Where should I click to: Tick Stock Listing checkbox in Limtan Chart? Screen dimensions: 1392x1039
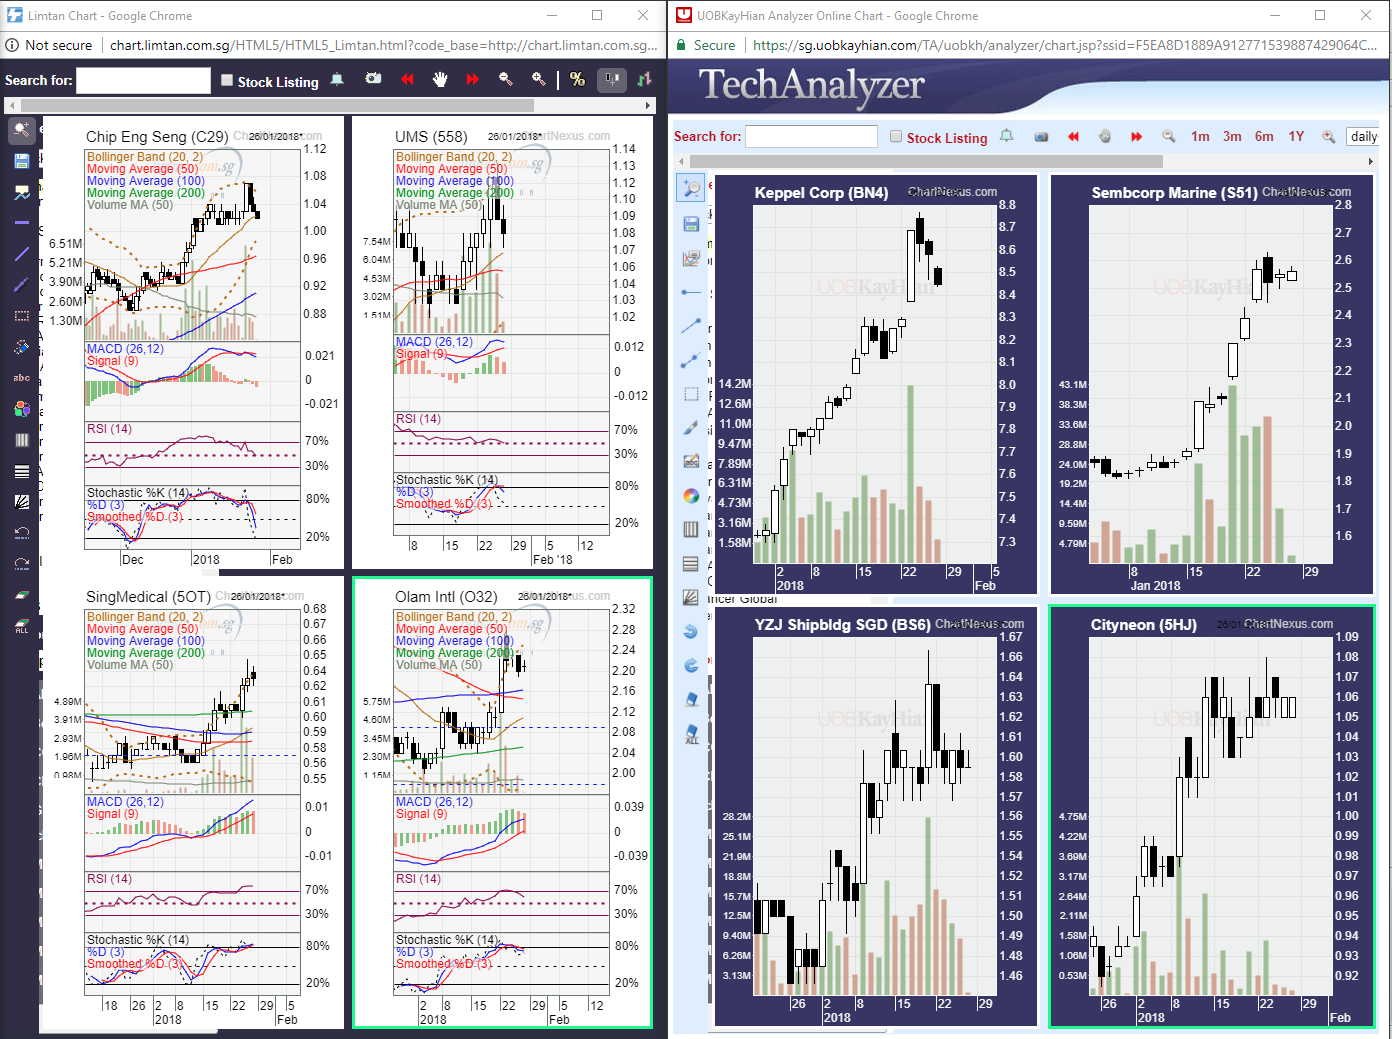[x=227, y=81]
